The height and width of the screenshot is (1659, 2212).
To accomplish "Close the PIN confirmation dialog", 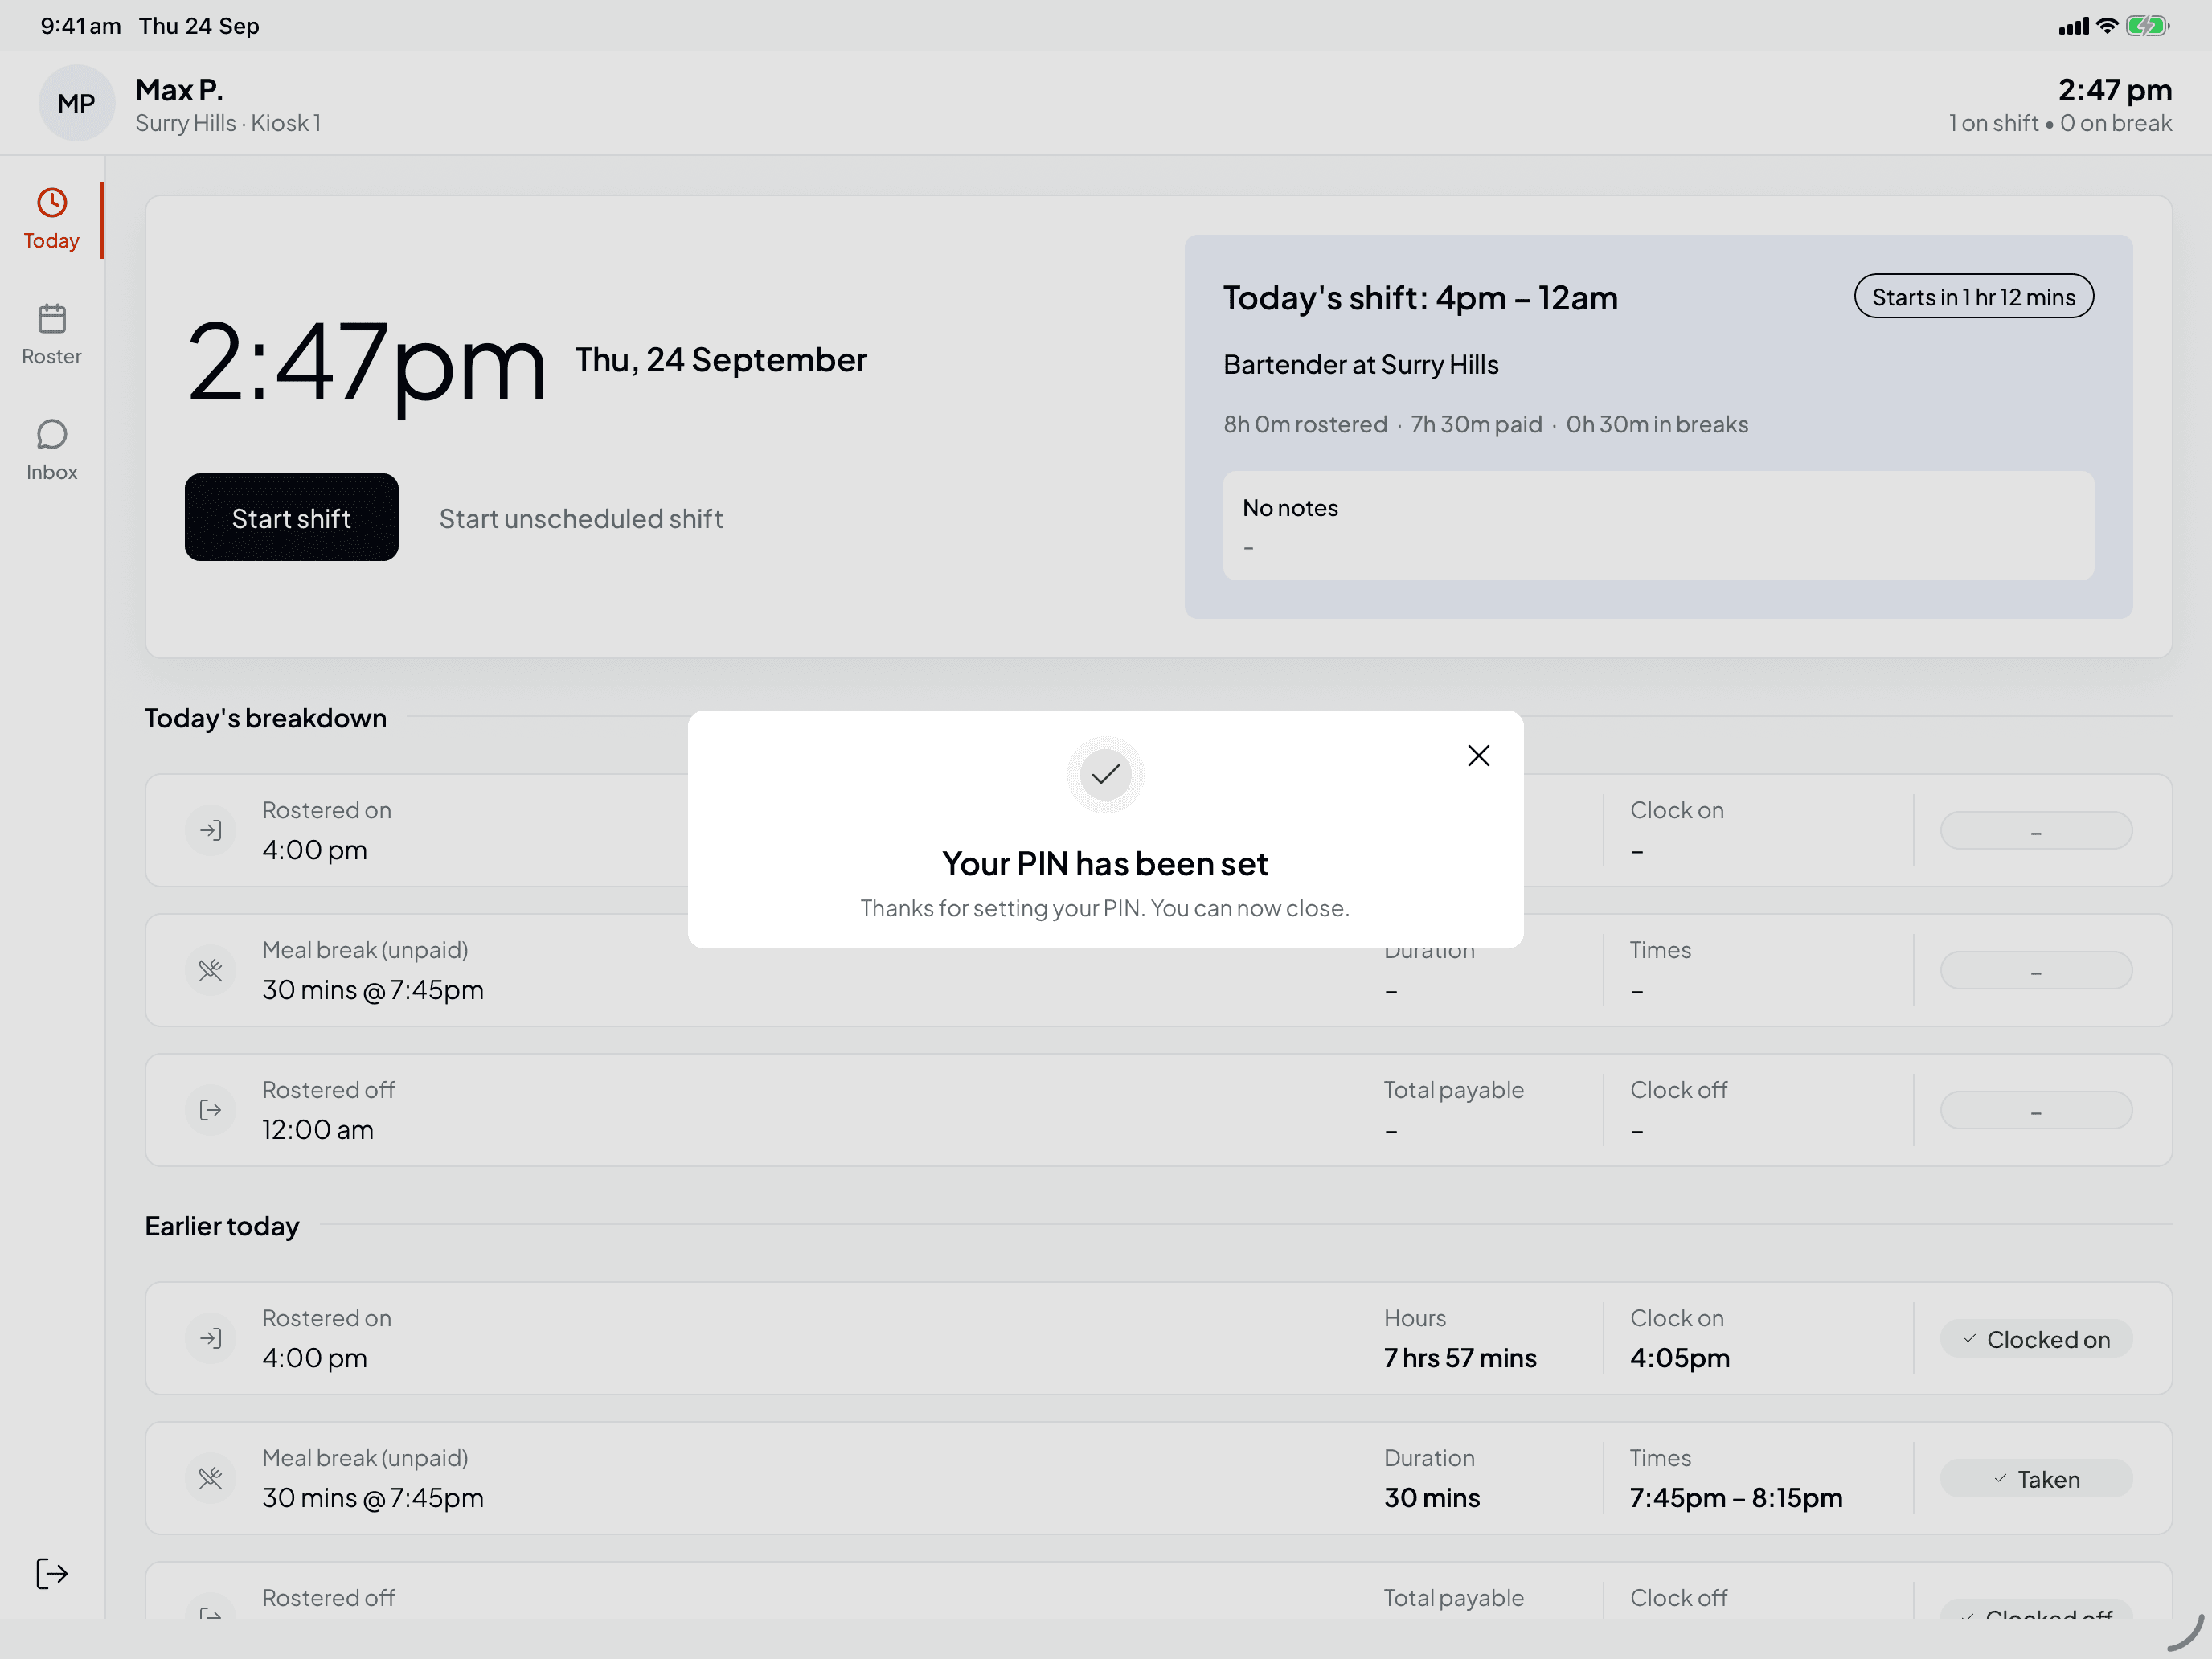I will point(1478,755).
